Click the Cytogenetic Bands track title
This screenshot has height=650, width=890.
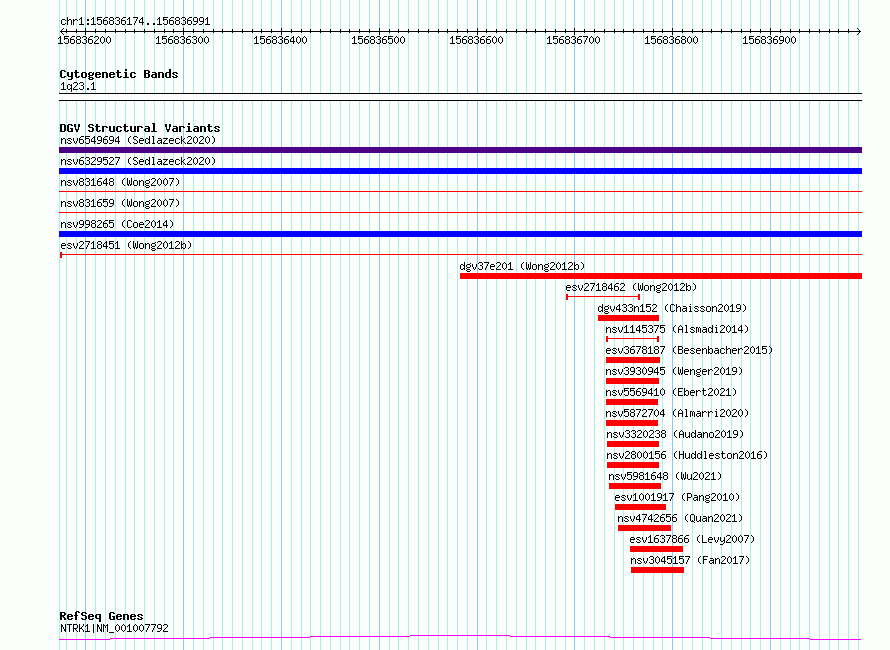[x=119, y=74]
